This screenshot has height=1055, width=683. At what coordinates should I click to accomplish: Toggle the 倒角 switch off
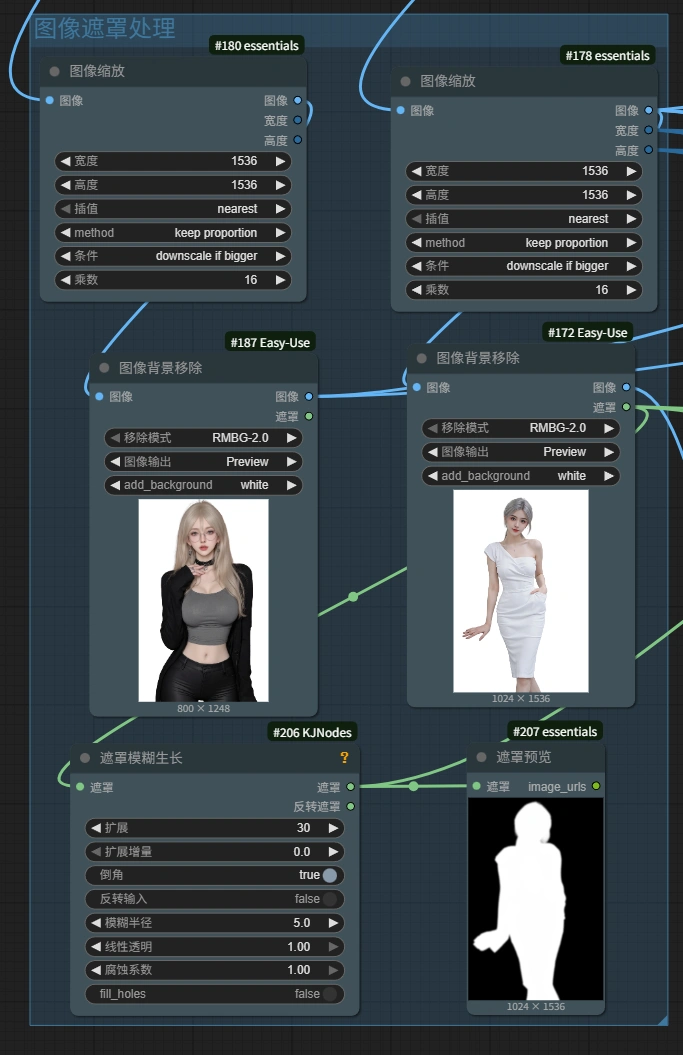tap(329, 875)
